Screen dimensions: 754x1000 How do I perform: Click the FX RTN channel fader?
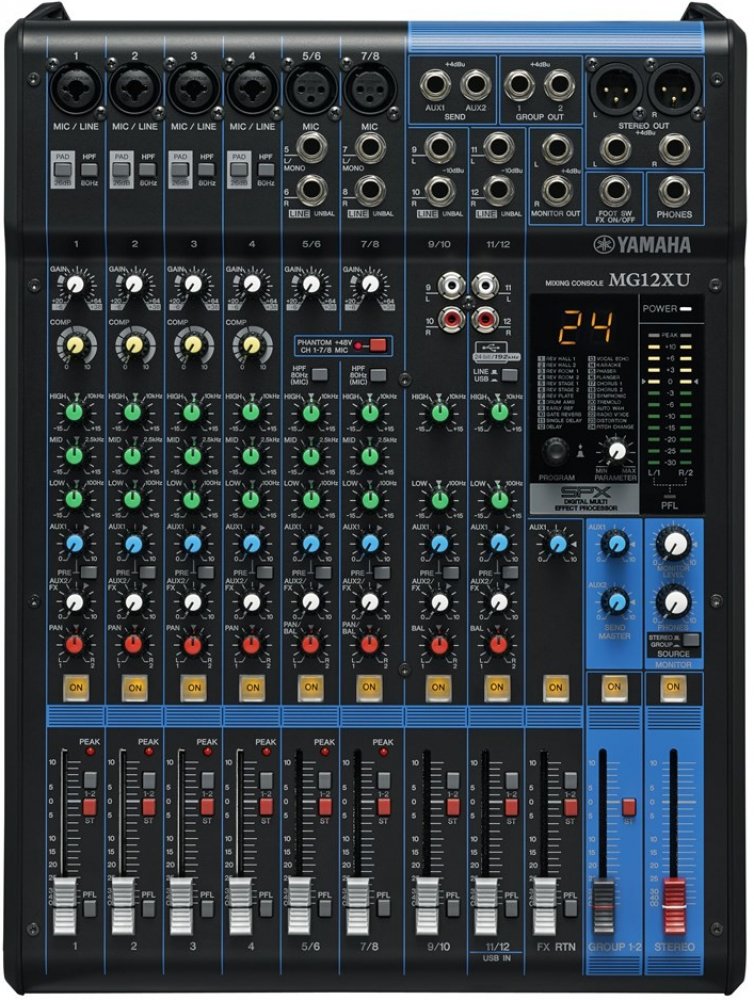click(x=545, y=894)
